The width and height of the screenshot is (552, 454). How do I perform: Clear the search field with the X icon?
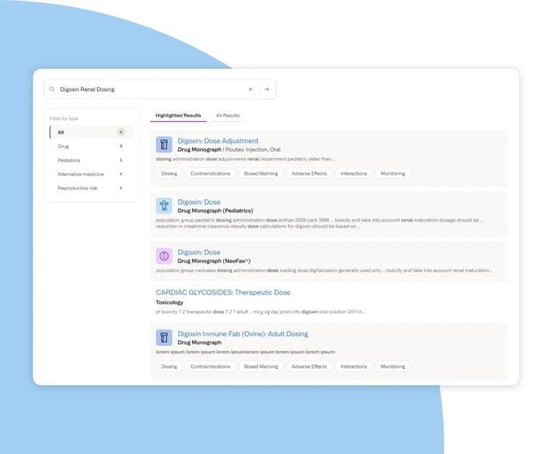point(250,89)
